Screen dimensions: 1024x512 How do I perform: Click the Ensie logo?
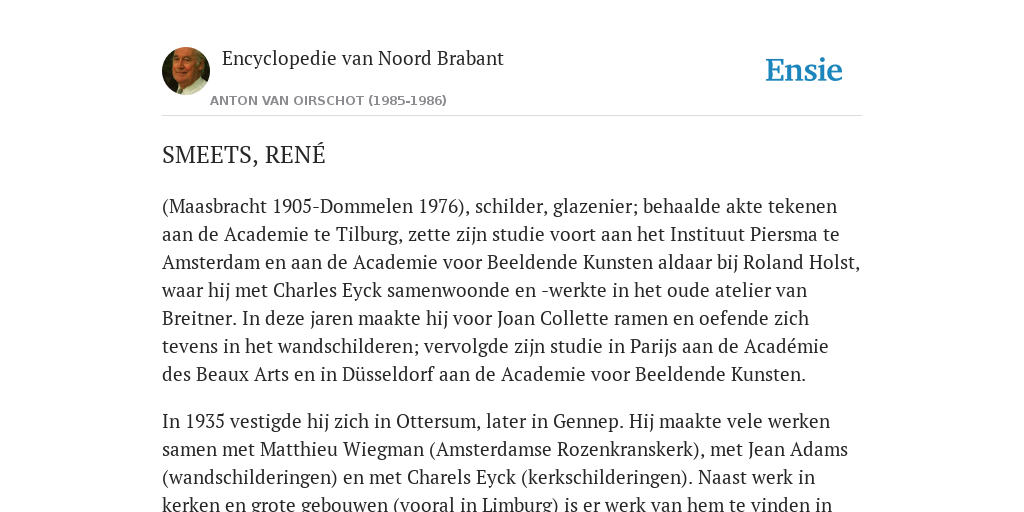point(804,70)
